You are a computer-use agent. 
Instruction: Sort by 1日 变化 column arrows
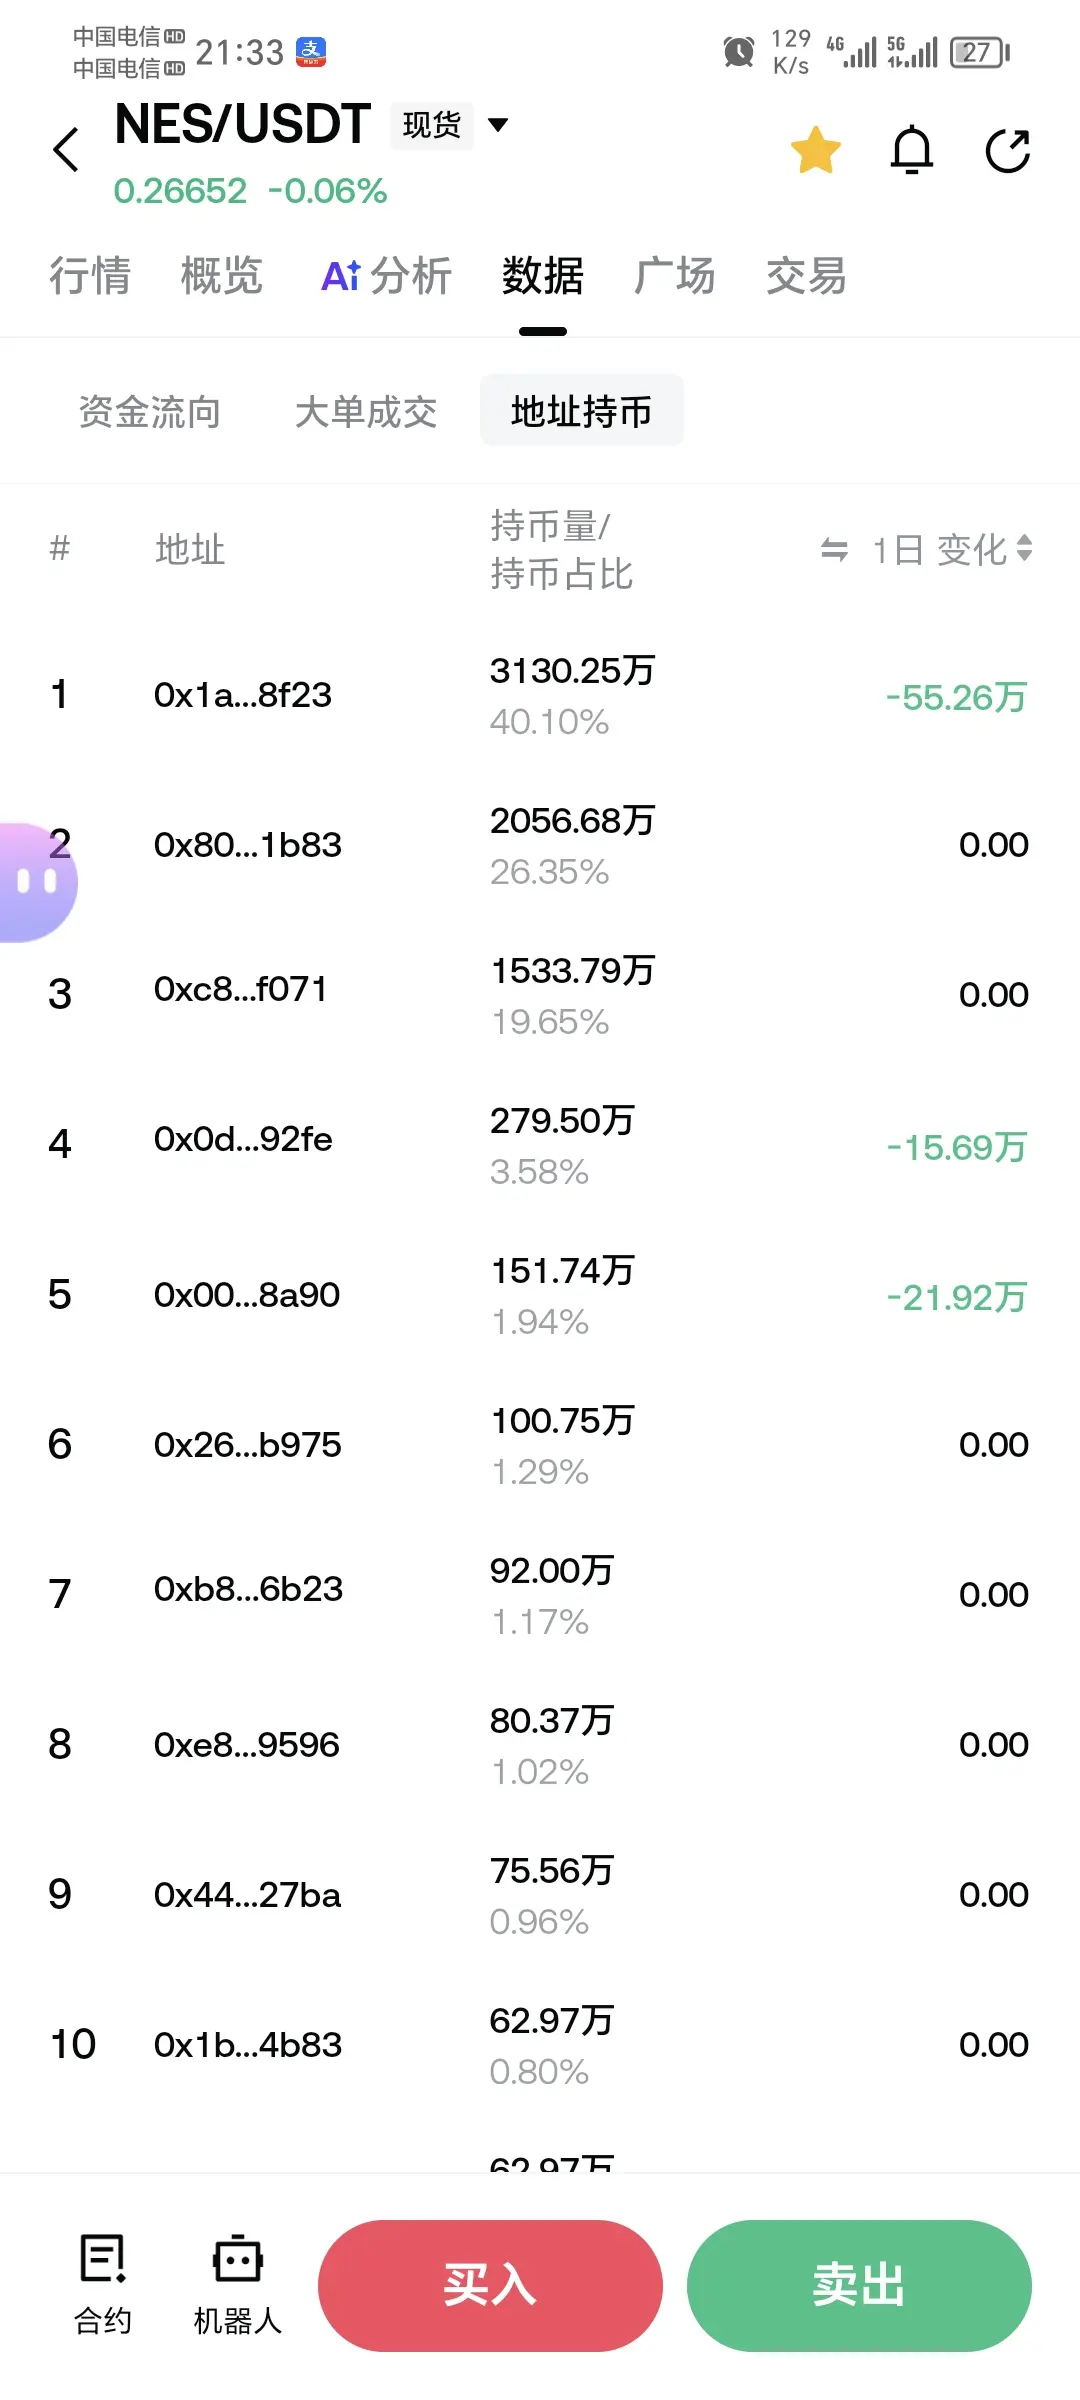pyautogui.click(x=1024, y=548)
